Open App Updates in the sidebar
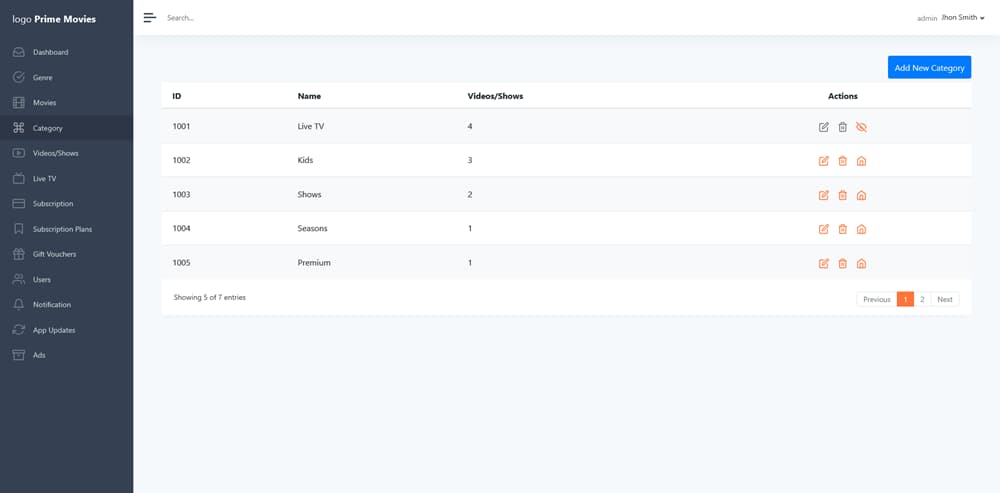The width and height of the screenshot is (1000, 493). tap(66, 330)
